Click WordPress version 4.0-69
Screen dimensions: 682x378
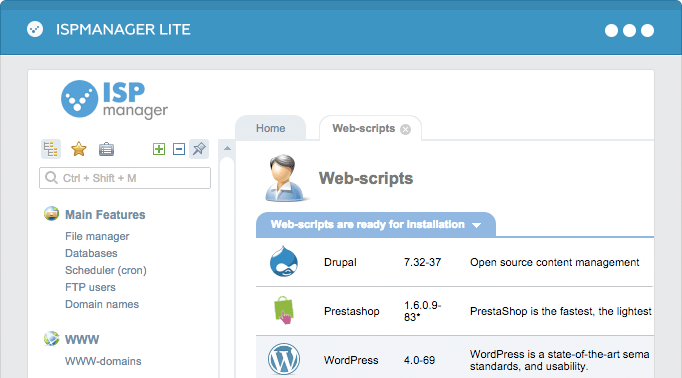(419, 360)
